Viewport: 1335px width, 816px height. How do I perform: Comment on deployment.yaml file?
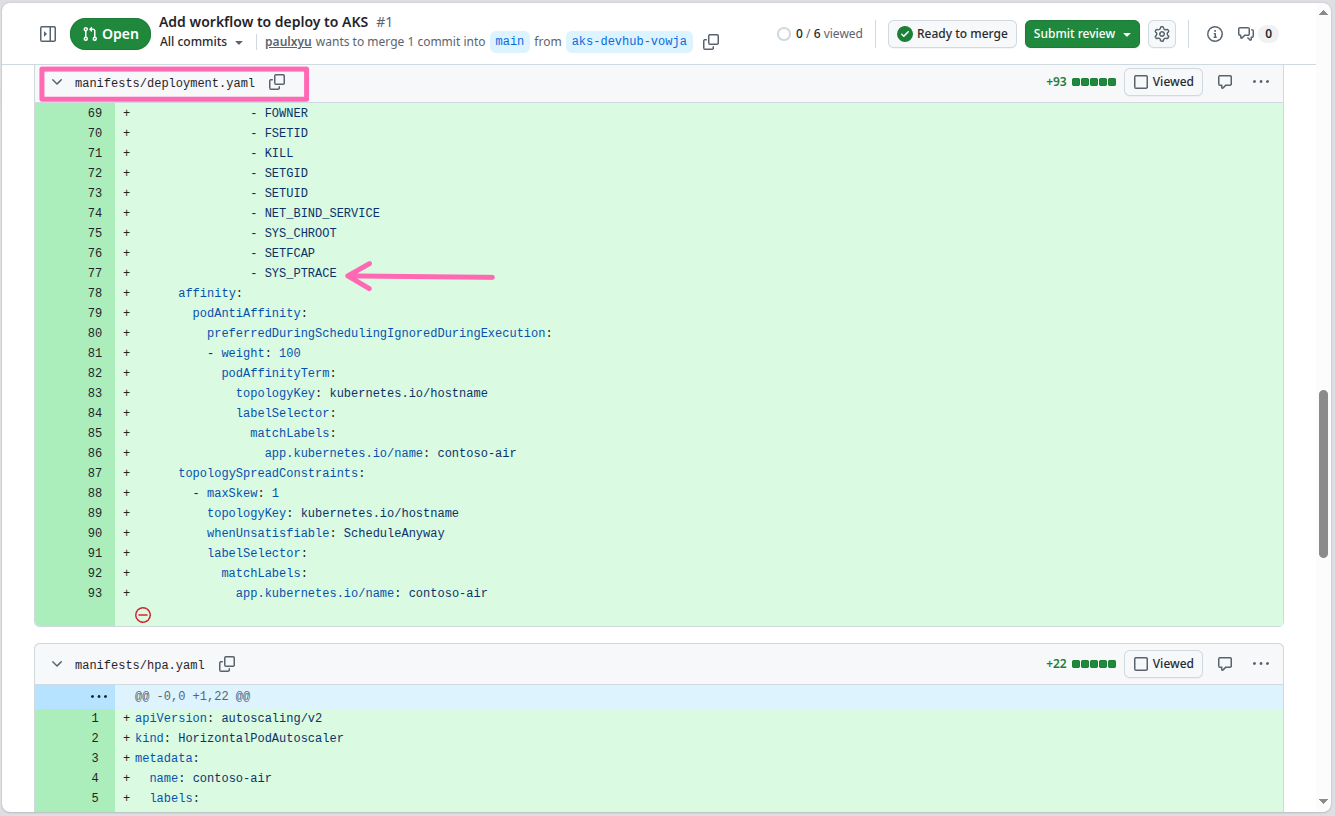click(1225, 82)
